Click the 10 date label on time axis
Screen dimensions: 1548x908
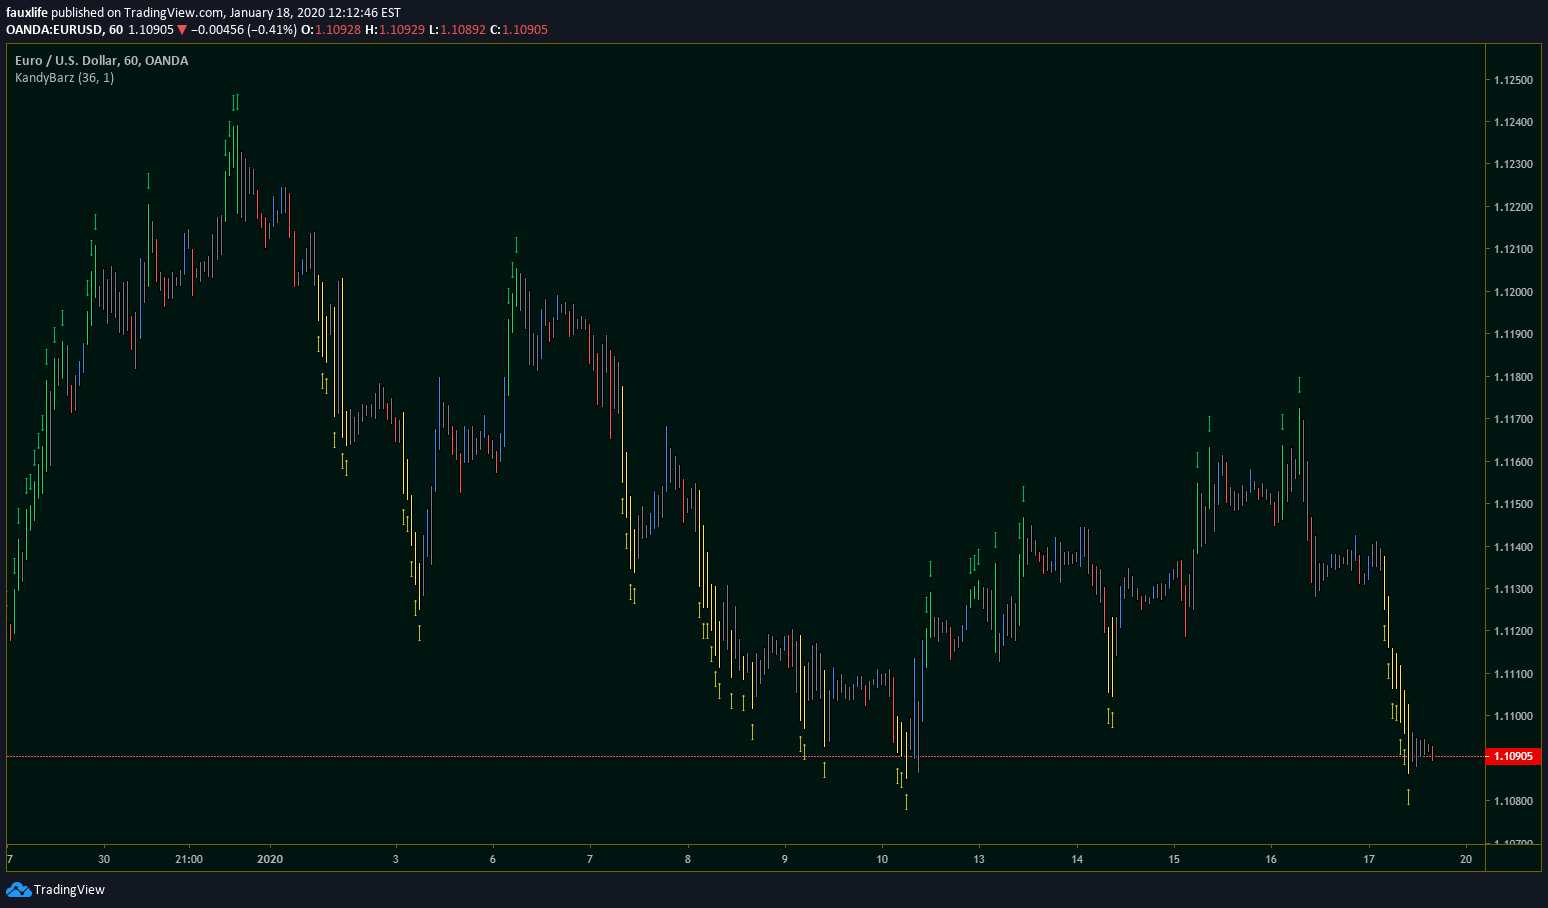882,859
